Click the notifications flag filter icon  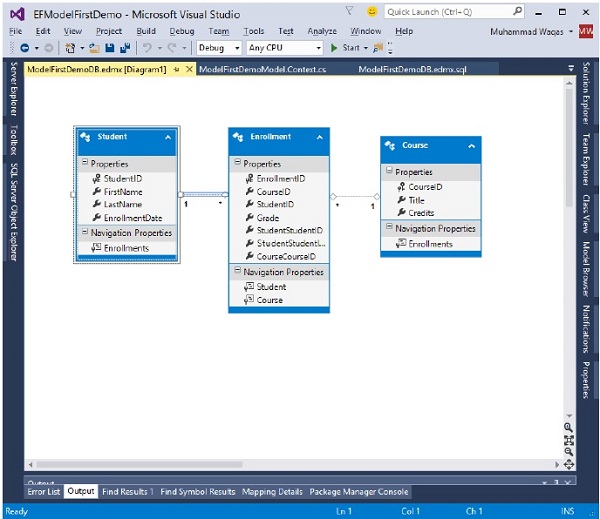click(x=349, y=11)
